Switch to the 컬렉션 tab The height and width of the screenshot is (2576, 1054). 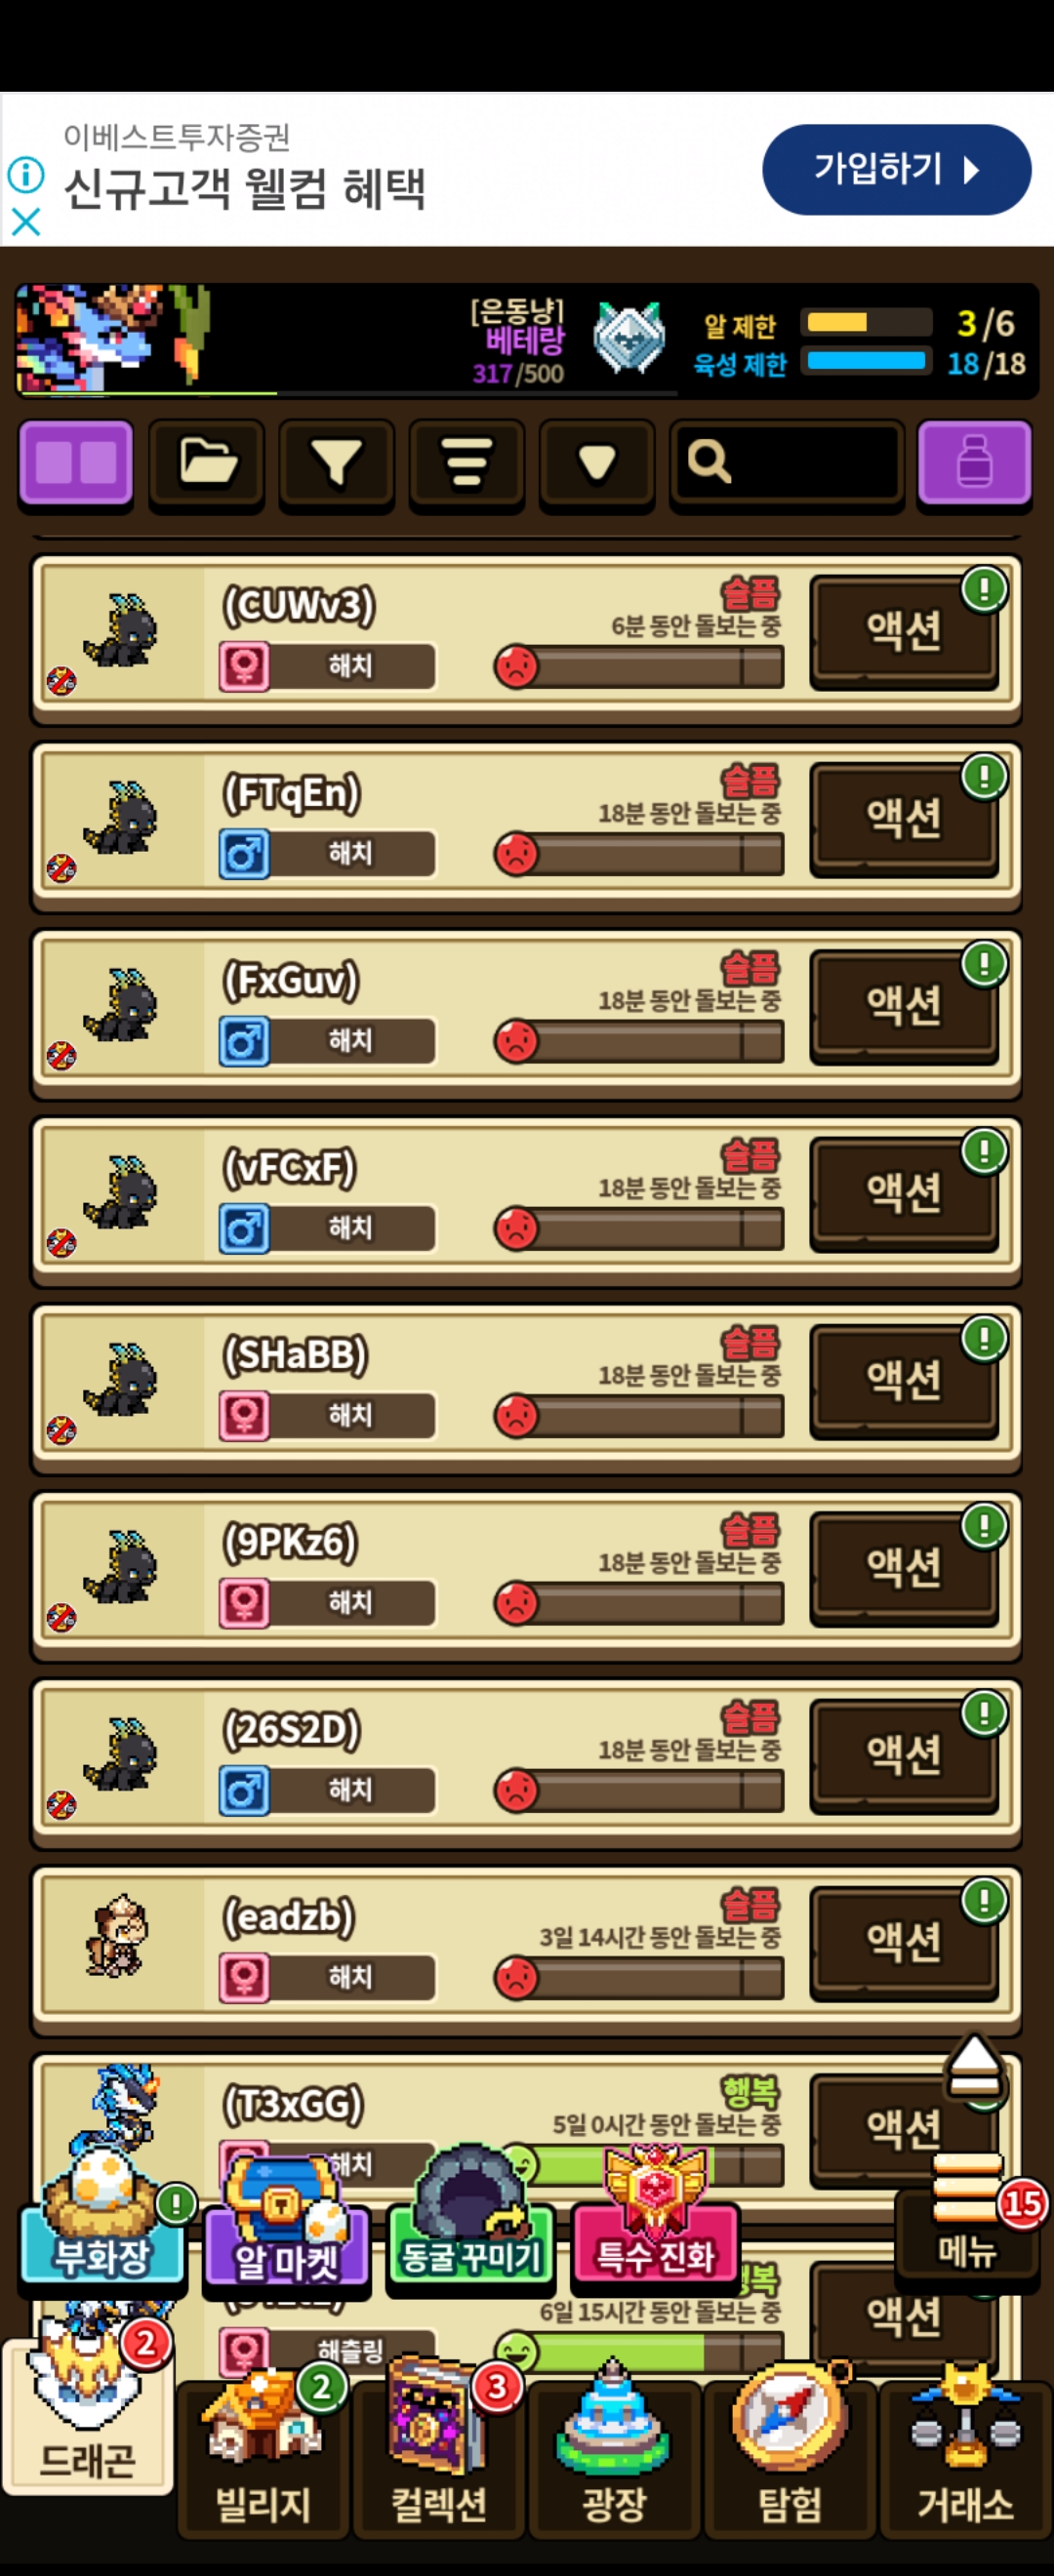coord(439,2455)
